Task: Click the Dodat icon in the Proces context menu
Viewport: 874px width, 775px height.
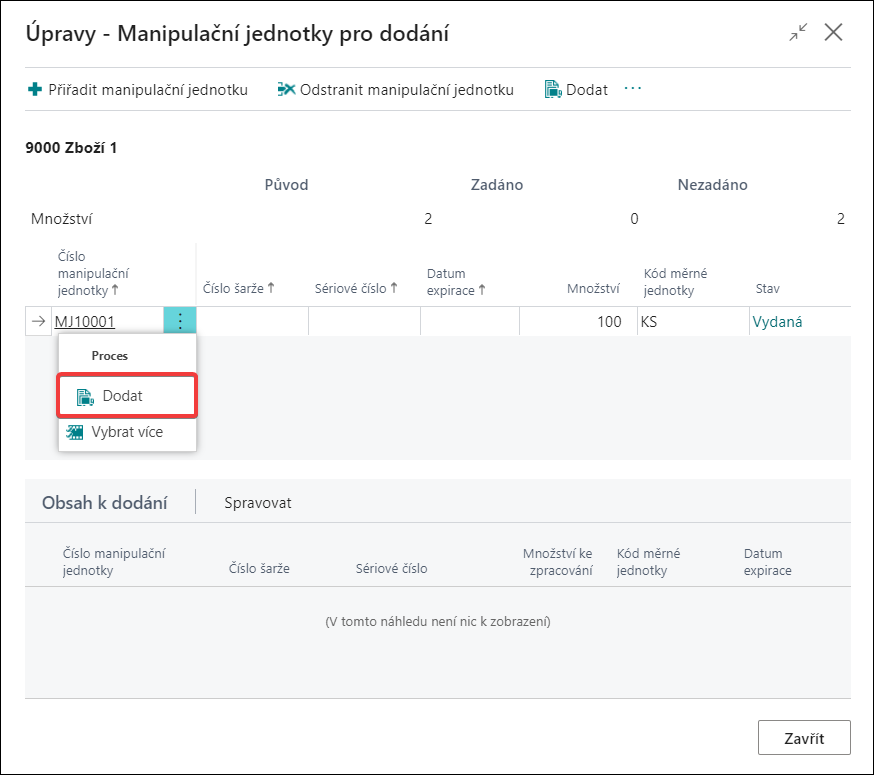Action: (85, 396)
